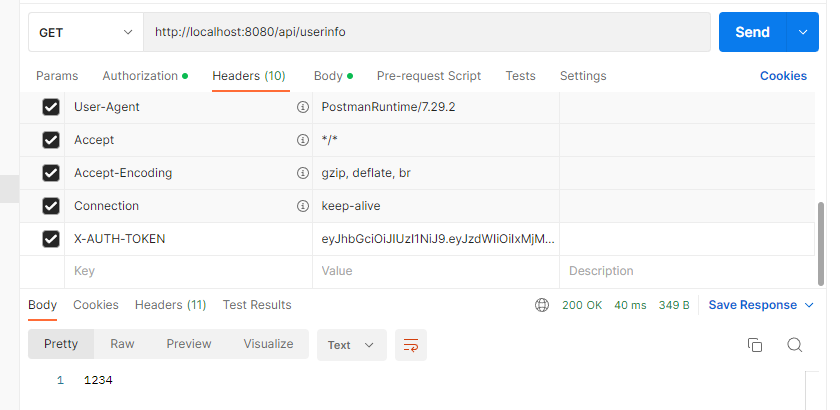Expand the Send button arrow options

click(x=802, y=32)
